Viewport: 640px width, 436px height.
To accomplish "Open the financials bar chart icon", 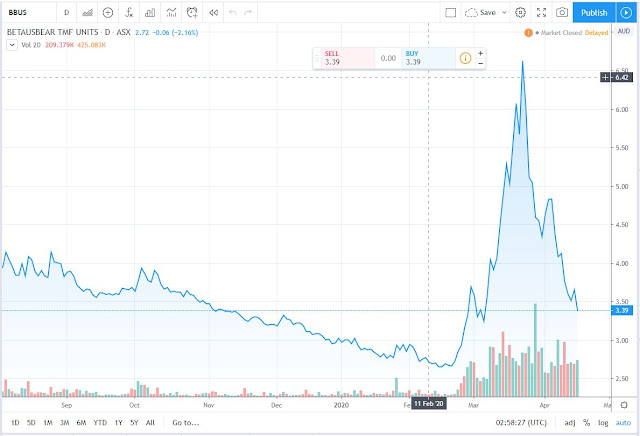I will [x=150, y=13].
